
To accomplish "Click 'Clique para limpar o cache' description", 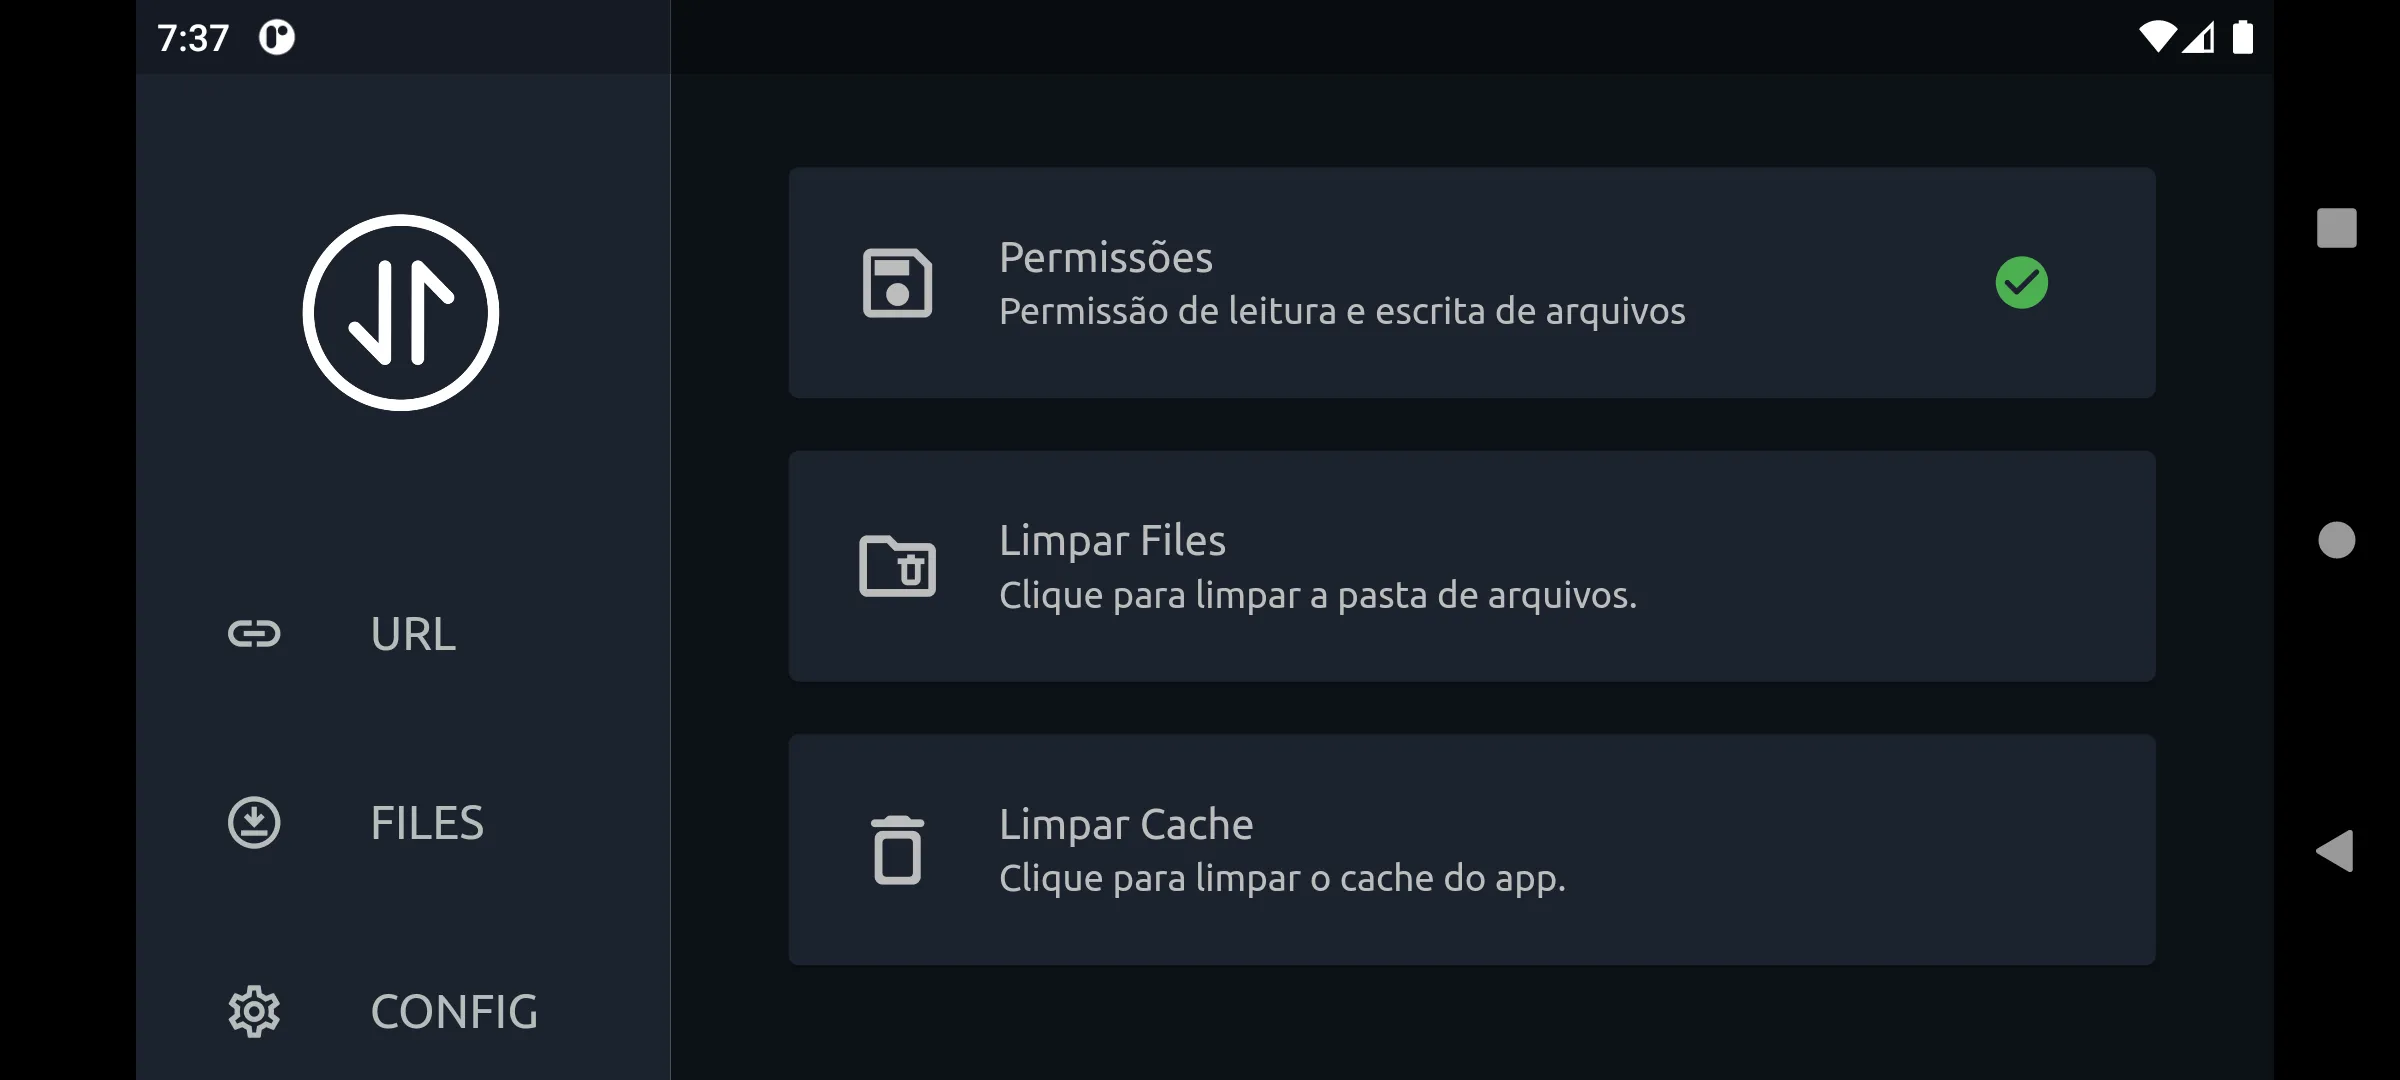I will (1282, 879).
